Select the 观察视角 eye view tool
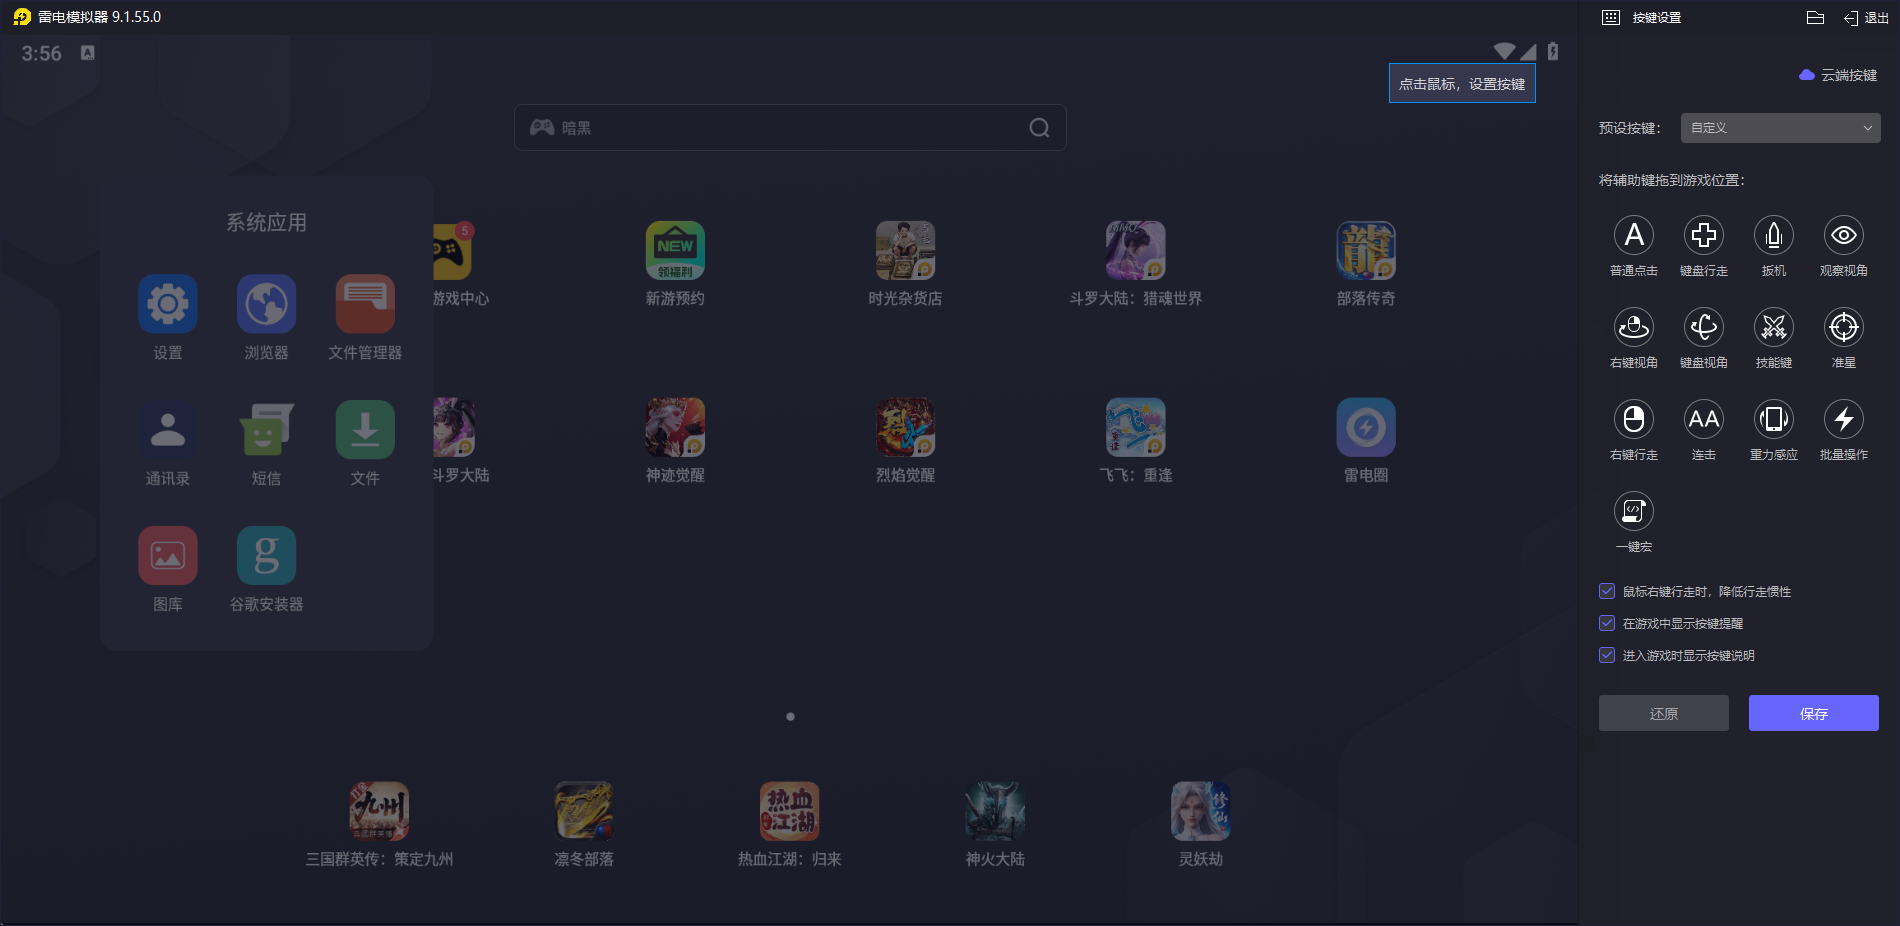This screenshot has width=1900, height=926. pos(1844,236)
